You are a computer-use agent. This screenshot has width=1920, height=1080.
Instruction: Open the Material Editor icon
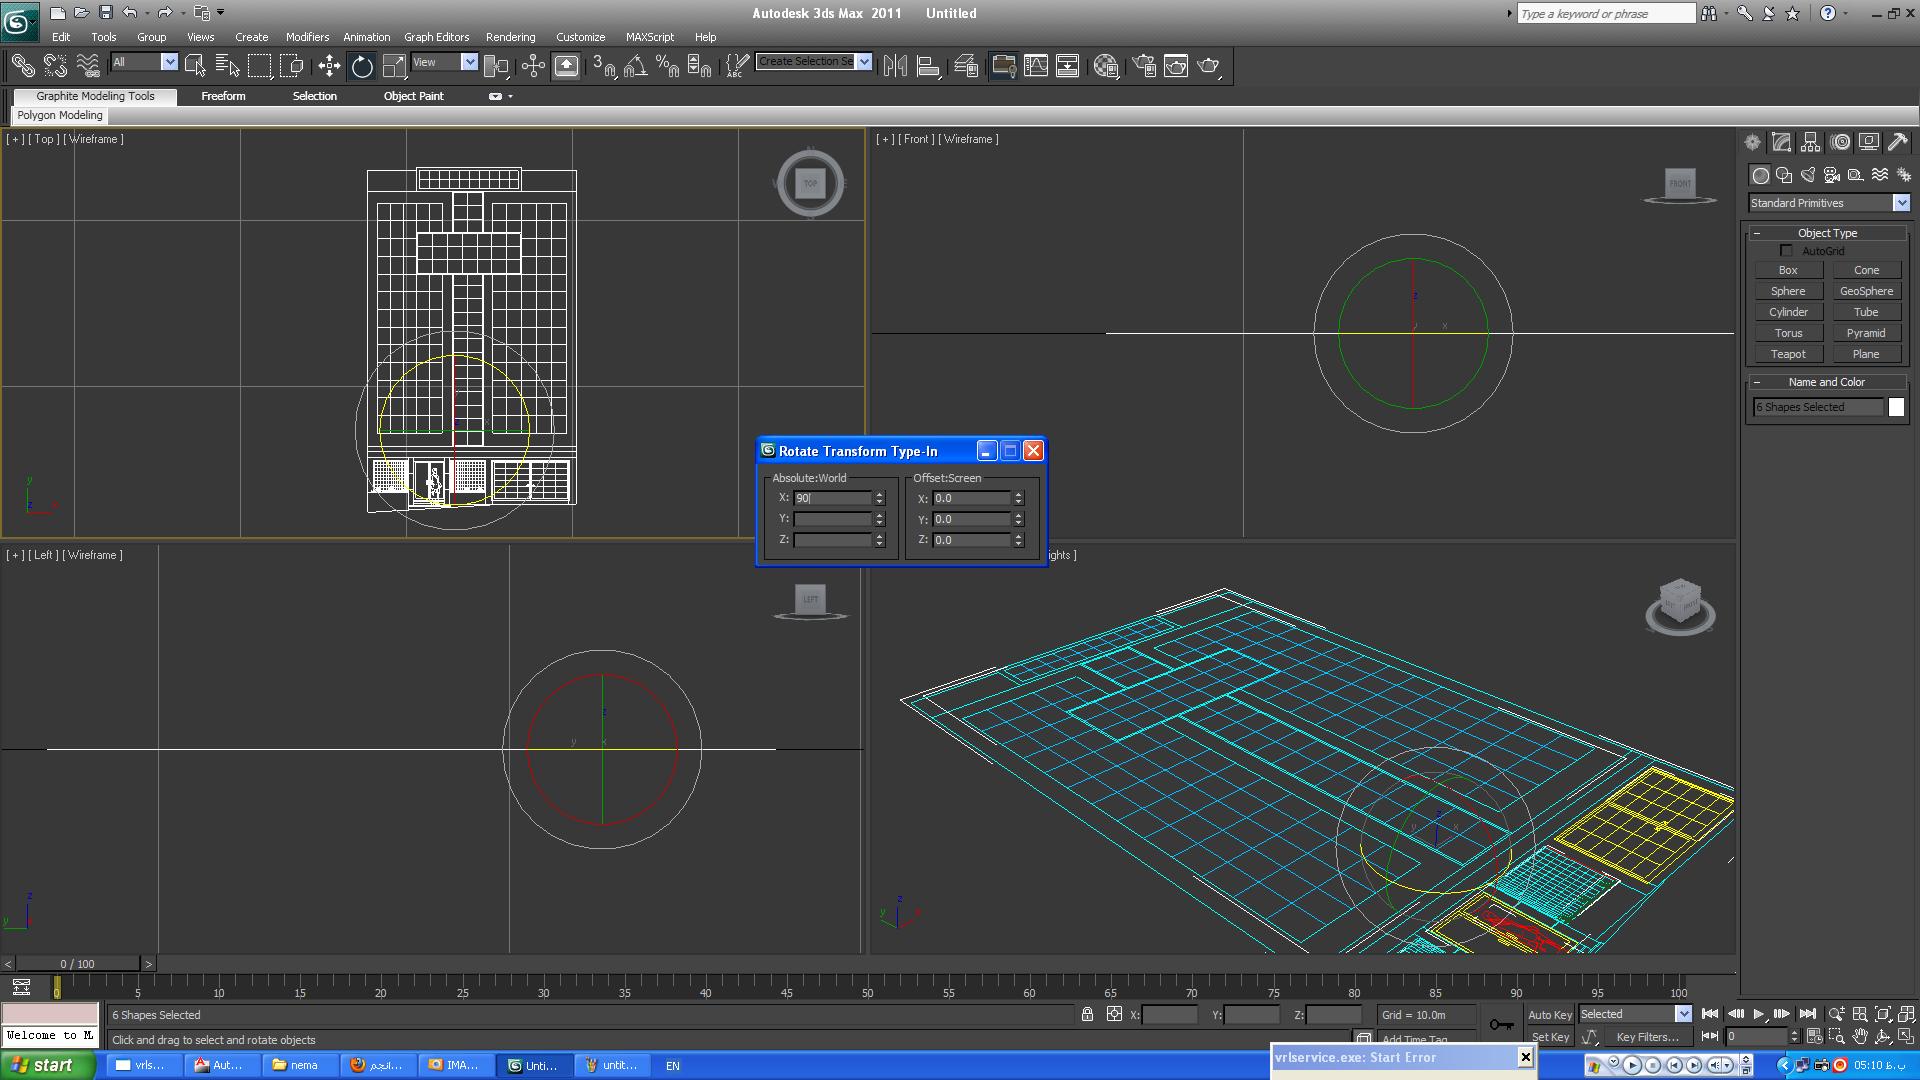[x=1105, y=66]
